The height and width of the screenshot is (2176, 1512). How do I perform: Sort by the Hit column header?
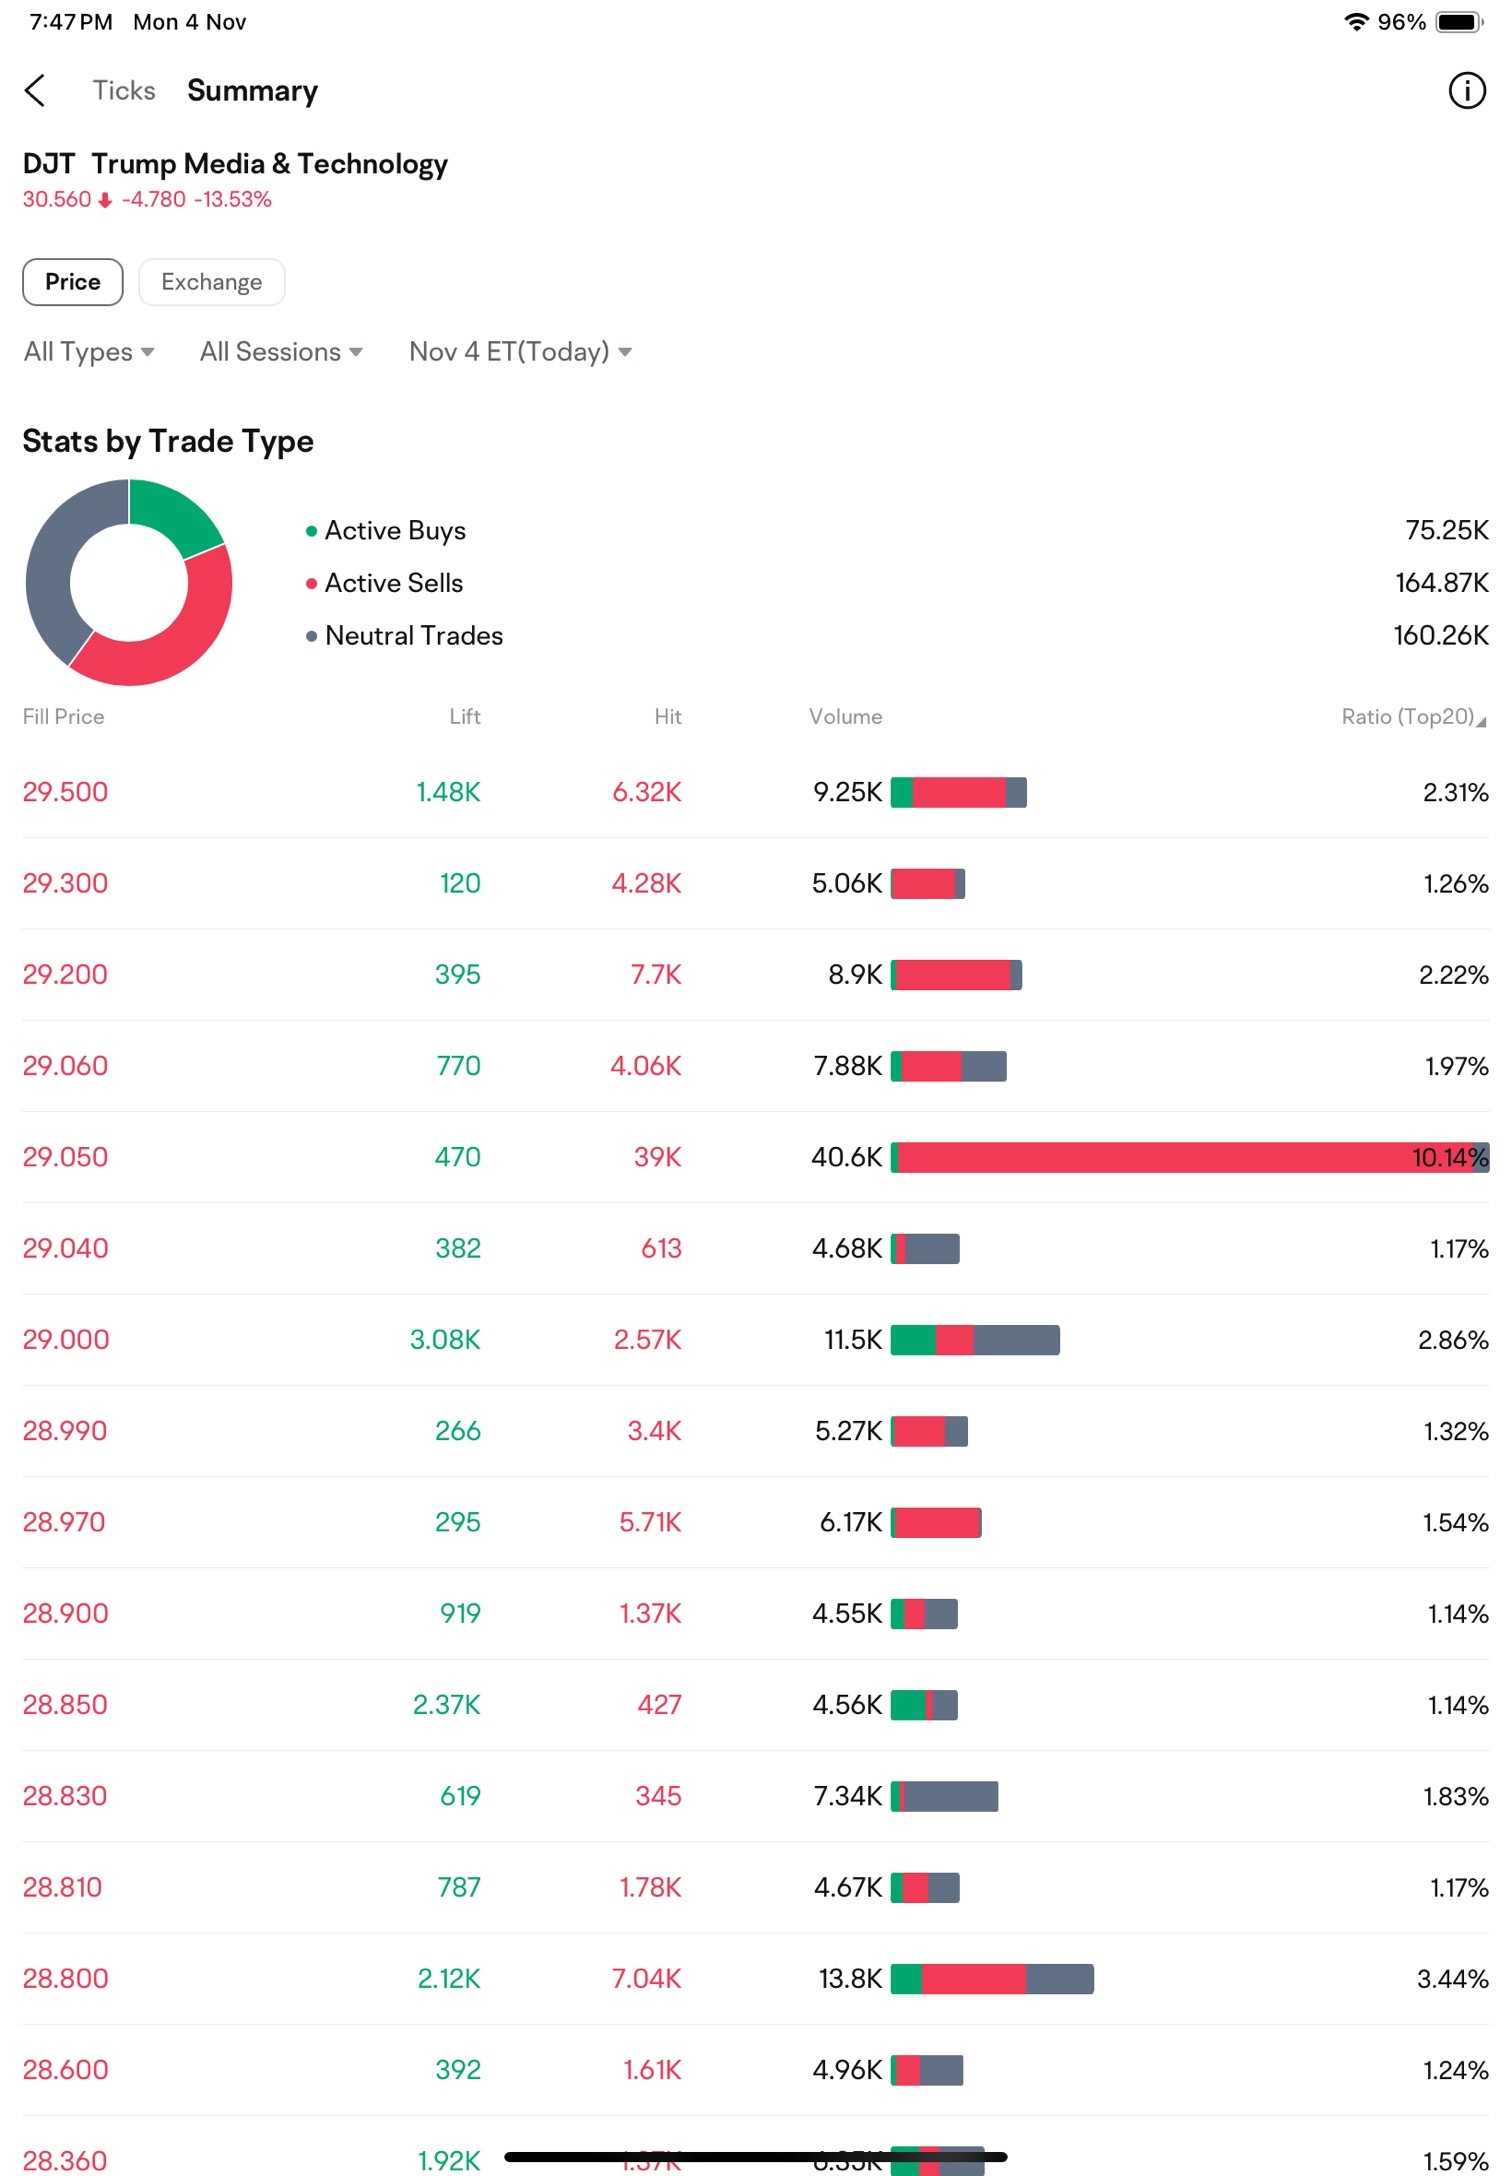coord(668,717)
